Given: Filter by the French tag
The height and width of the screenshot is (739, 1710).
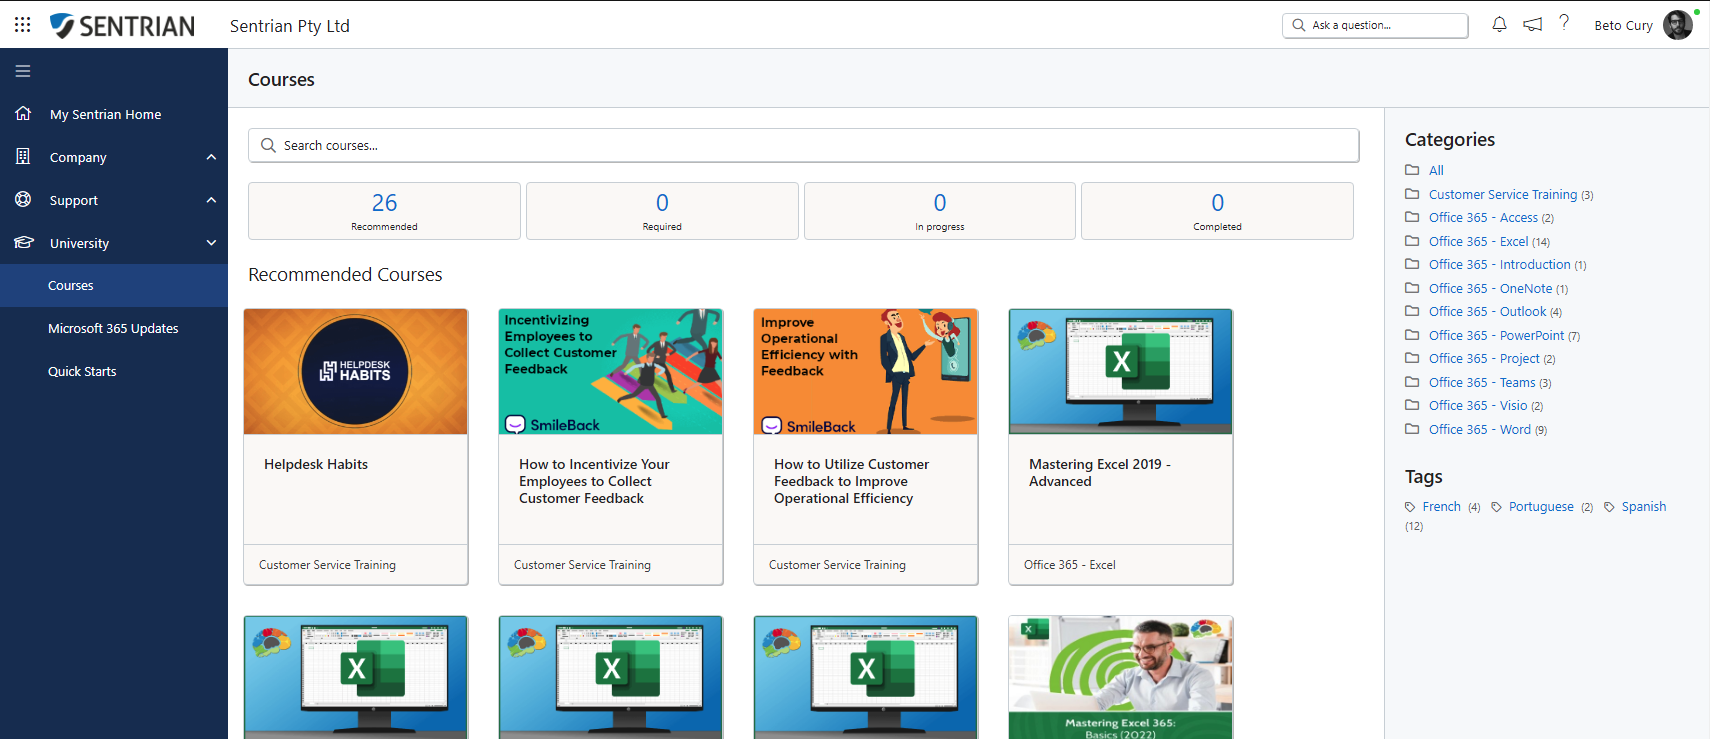Looking at the screenshot, I should 1441,507.
